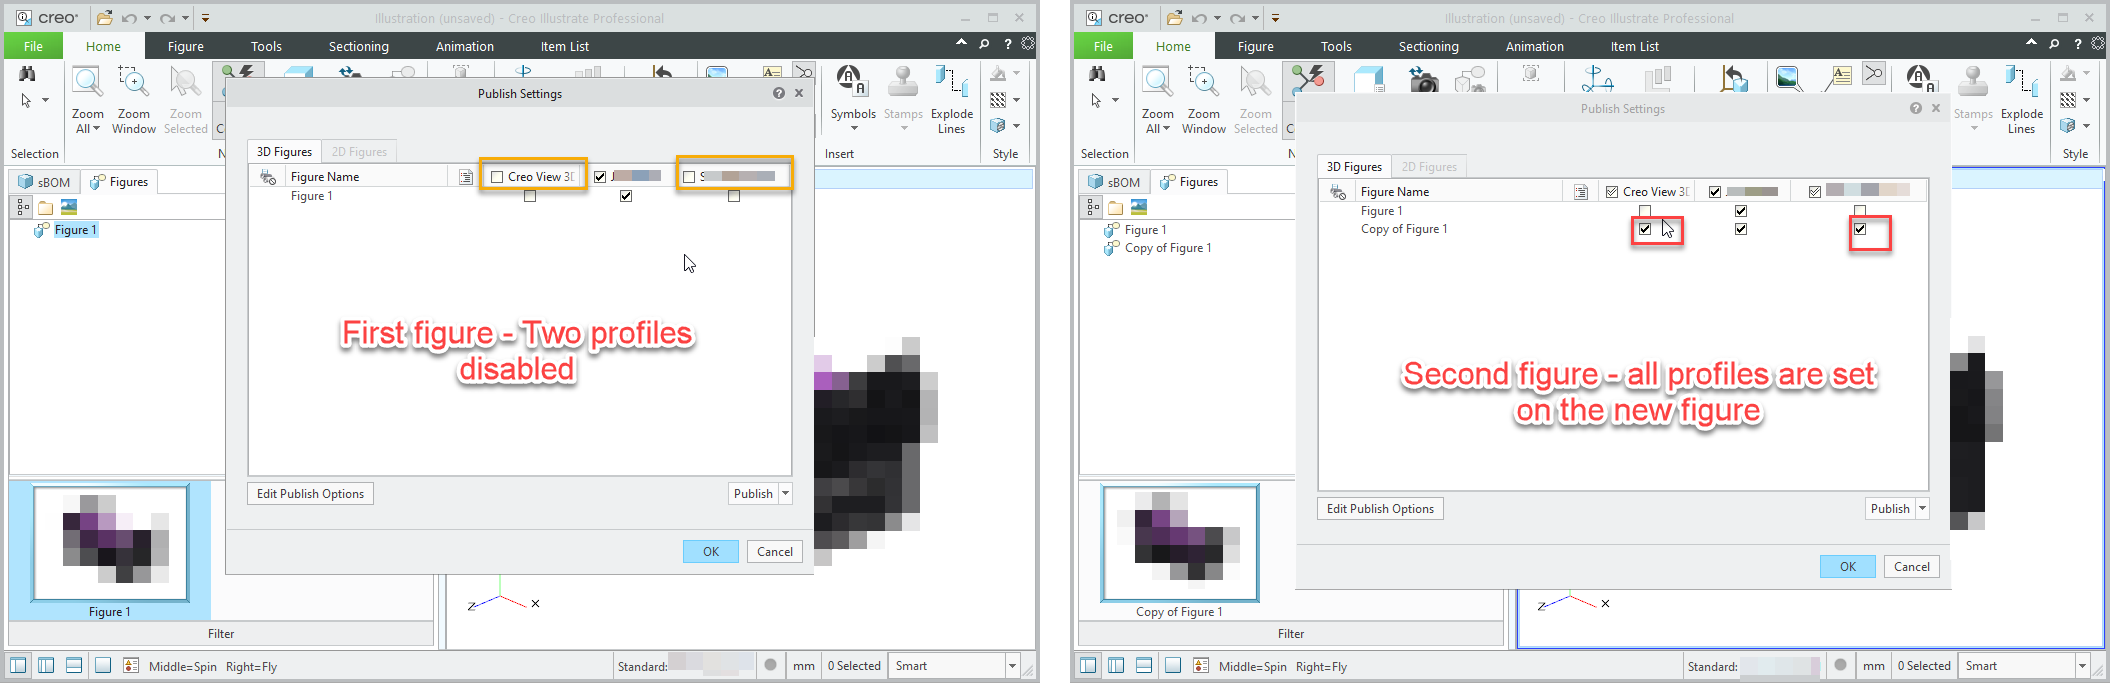Click Cancel in right Publish Settings dialog

pyautogui.click(x=1912, y=566)
